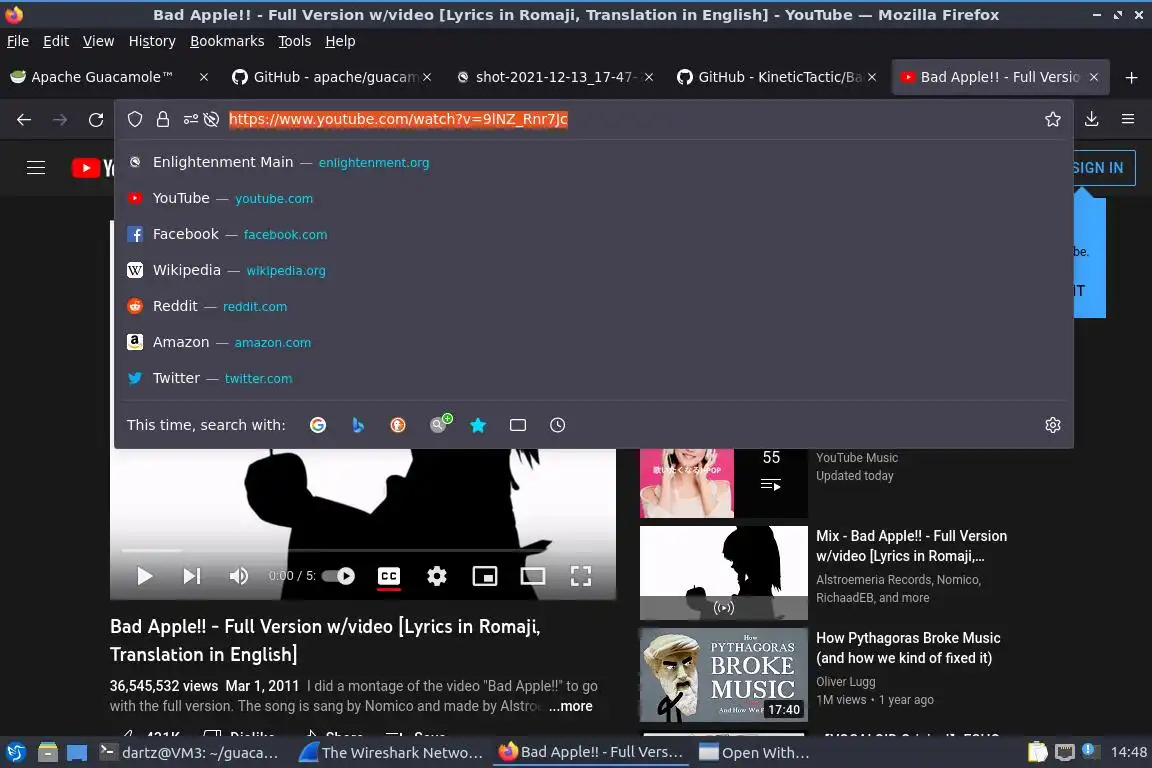Click the video progress bar
The height and width of the screenshot is (768, 1152).
(362, 550)
